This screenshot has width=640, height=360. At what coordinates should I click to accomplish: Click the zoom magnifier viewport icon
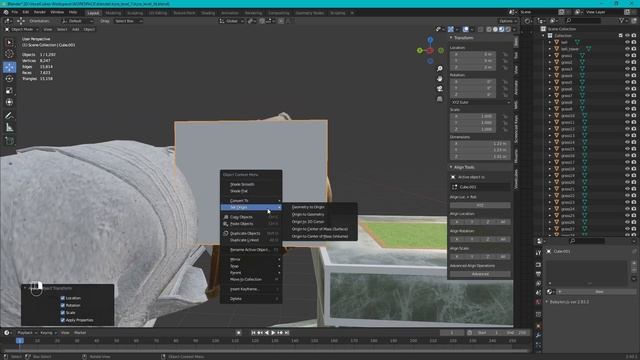[440, 69]
